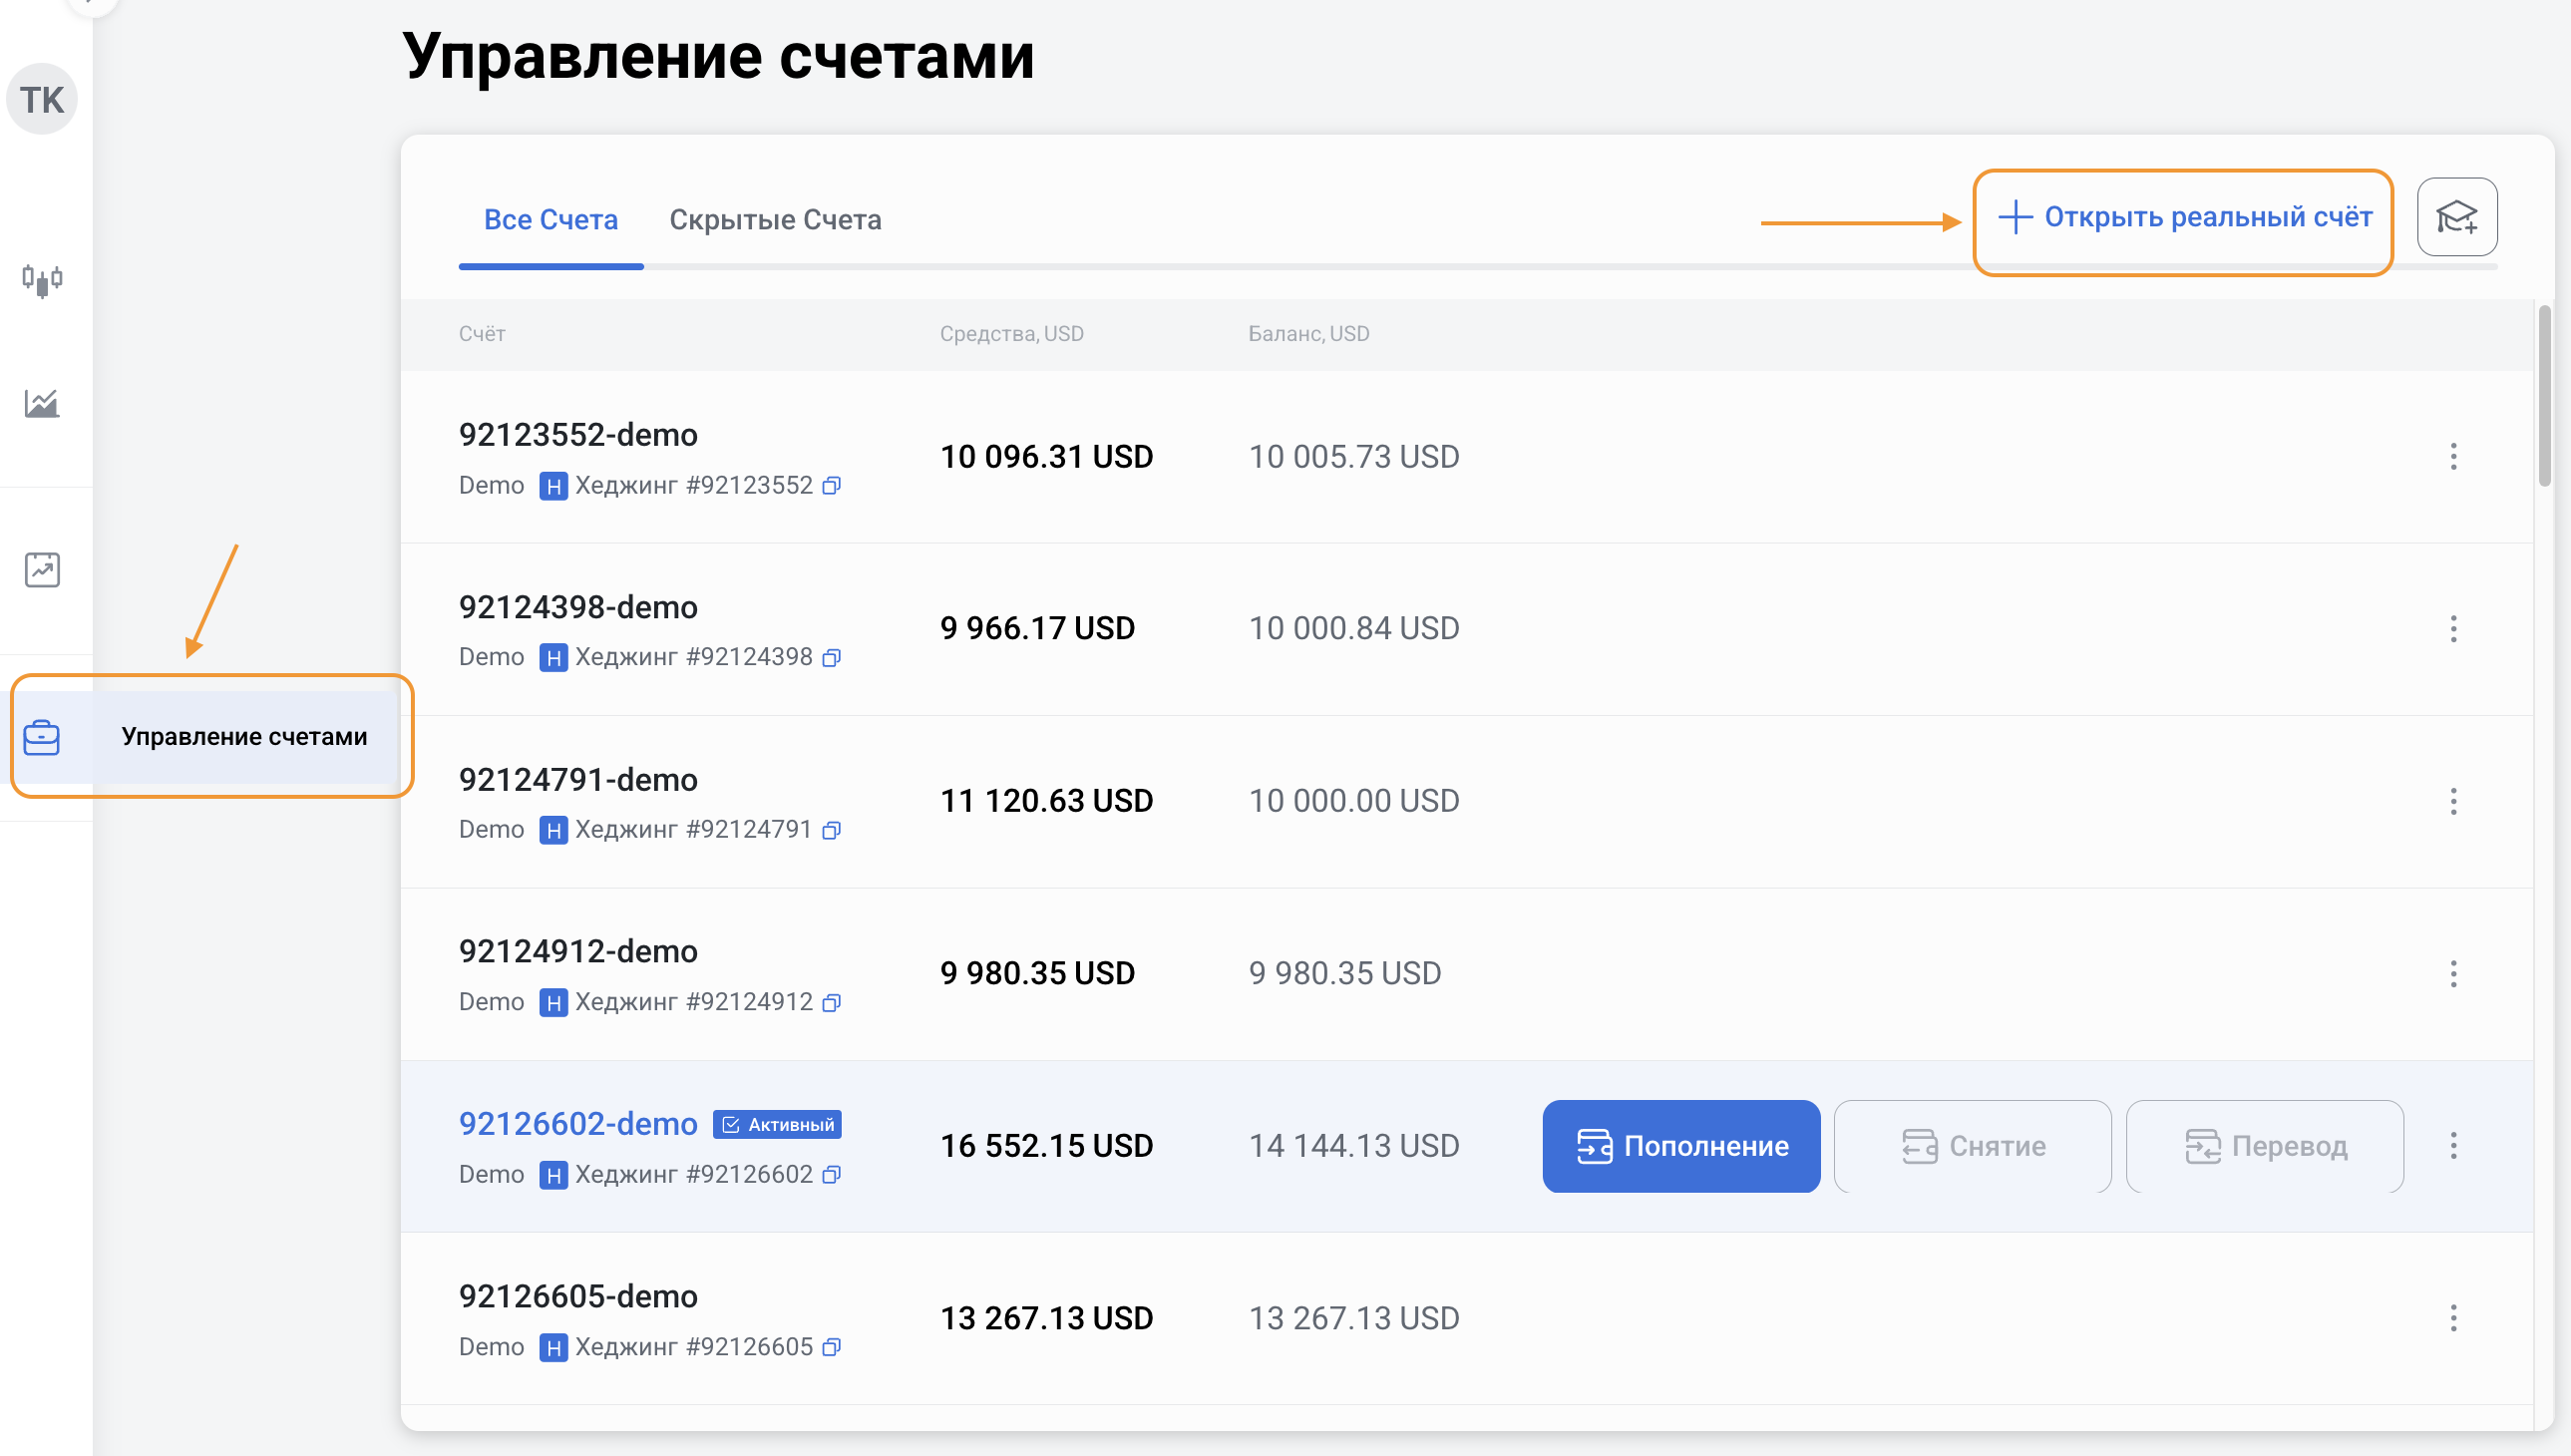This screenshot has width=2571, height=1456.
Task: Open three-dot menu for 92124912-demo
Action: point(2452,973)
